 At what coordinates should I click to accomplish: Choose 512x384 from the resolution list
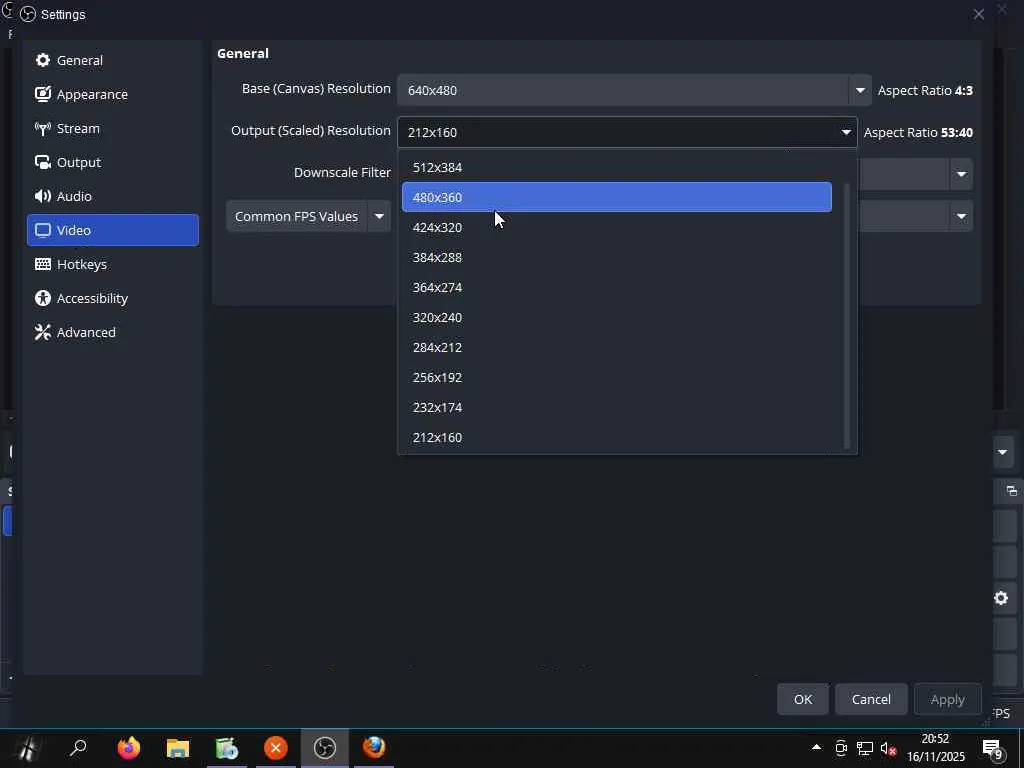(616, 167)
